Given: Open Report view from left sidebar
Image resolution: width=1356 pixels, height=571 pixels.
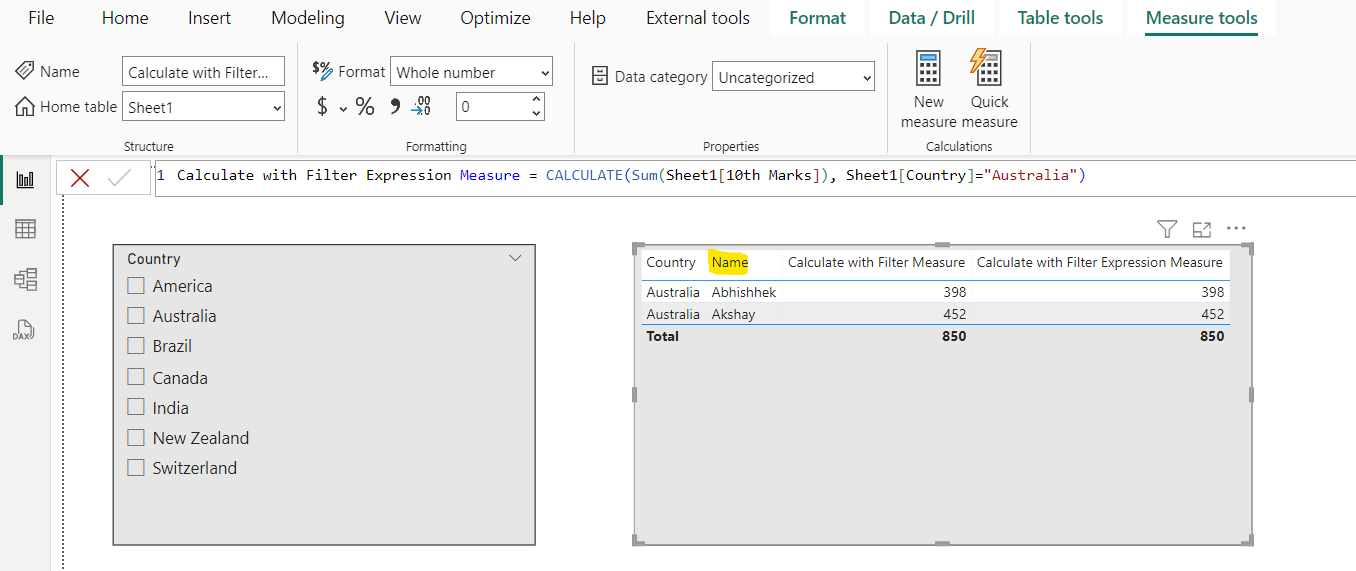Looking at the screenshot, I should pos(25,180).
